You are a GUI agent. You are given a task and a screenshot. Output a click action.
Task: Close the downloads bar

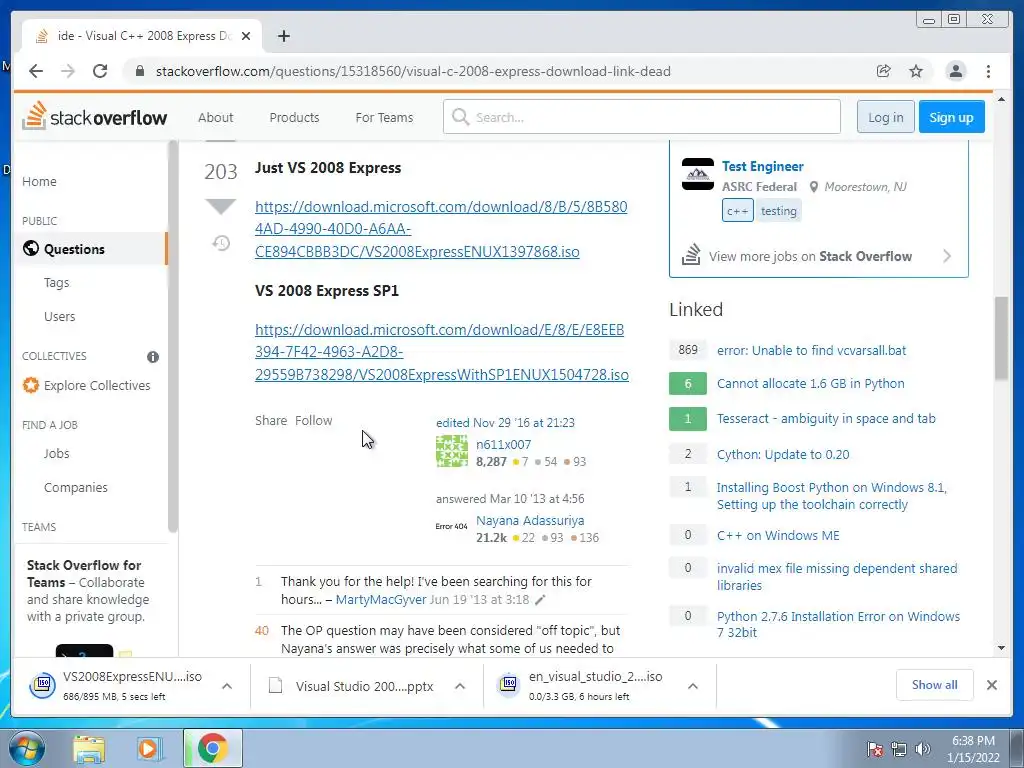click(991, 685)
